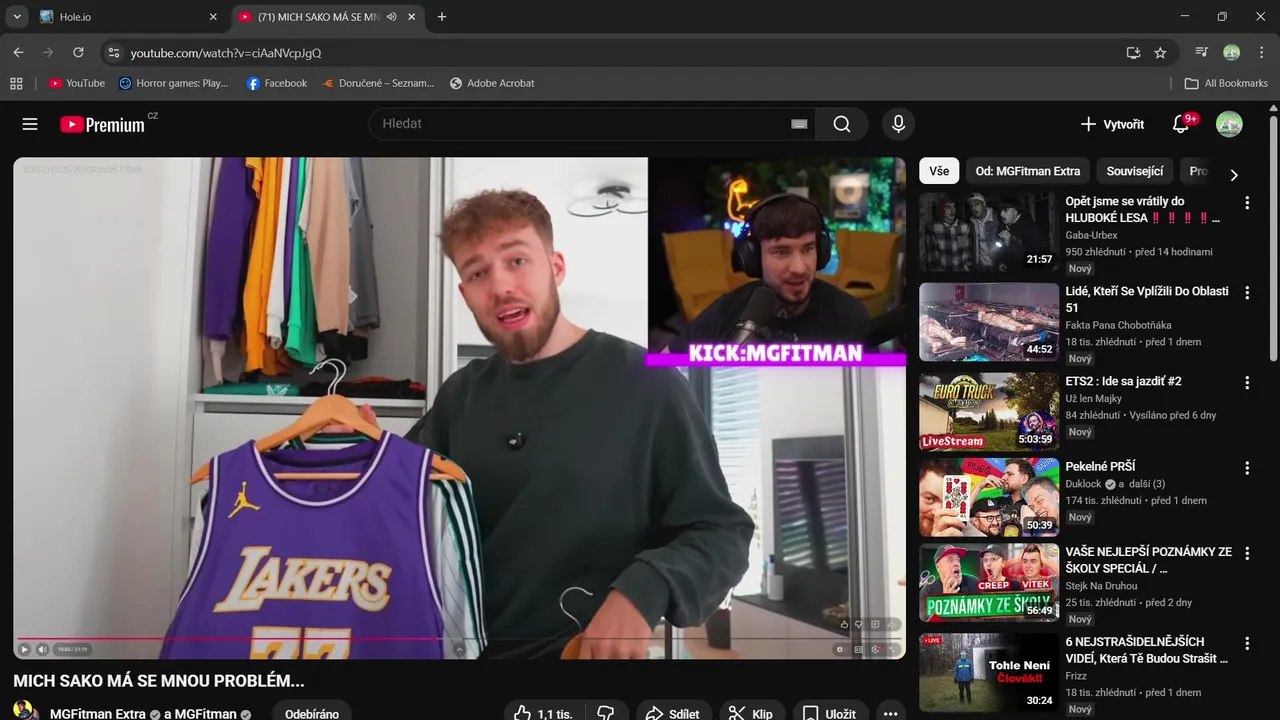Click the page vertical scrollbar
The height and width of the screenshot is (720, 1280).
pos(1273,236)
